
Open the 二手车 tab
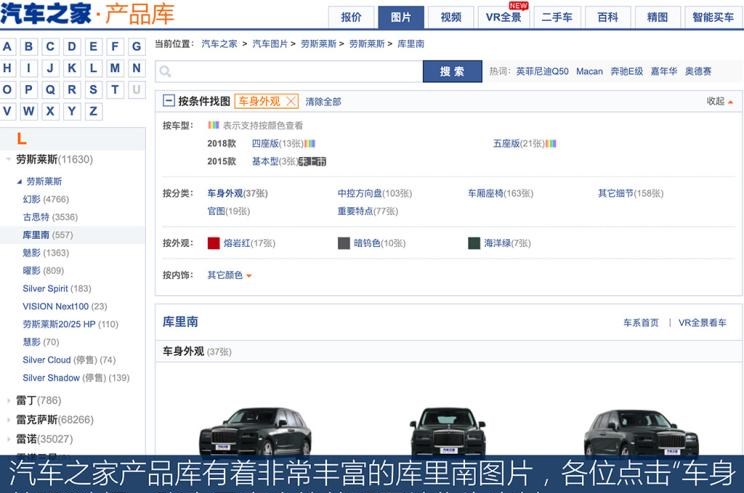pos(557,18)
